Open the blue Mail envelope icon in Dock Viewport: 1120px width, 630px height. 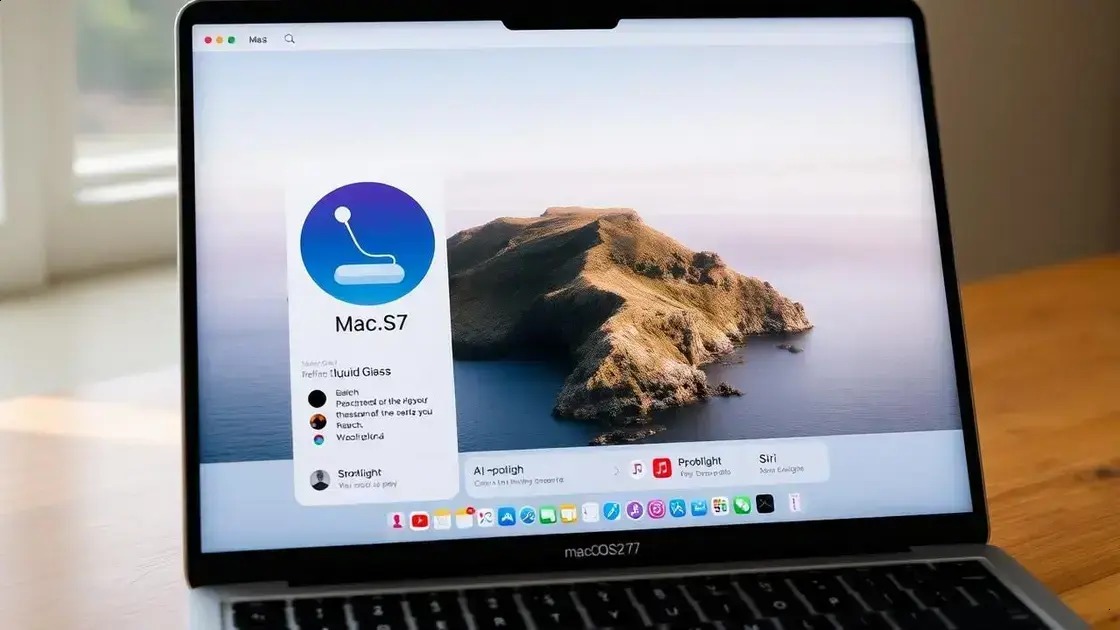tap(699, 508)
